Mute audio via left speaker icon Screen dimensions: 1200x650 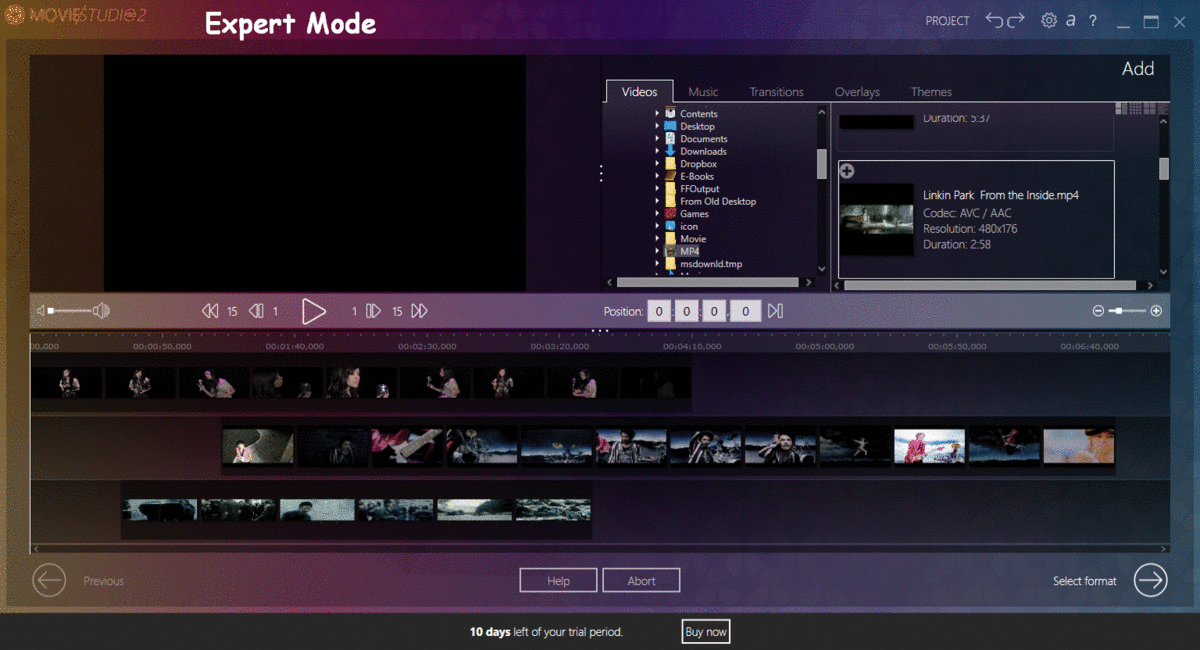point(41,311)
